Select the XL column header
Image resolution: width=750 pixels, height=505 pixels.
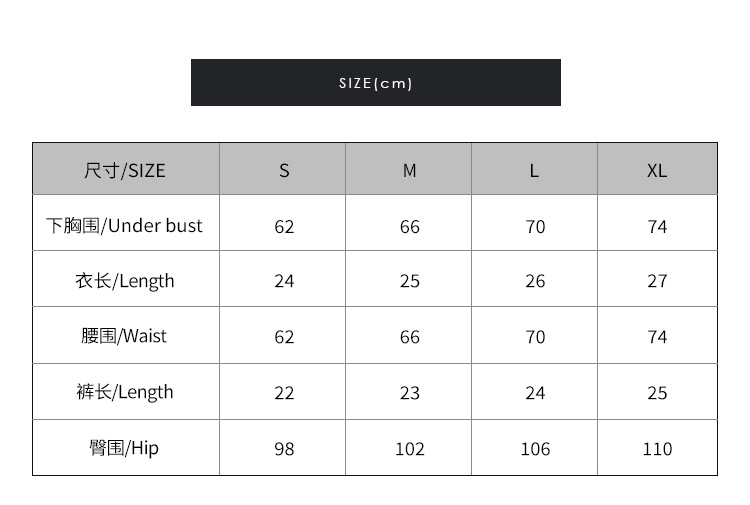pyautogui.click(x=657, y=171)
